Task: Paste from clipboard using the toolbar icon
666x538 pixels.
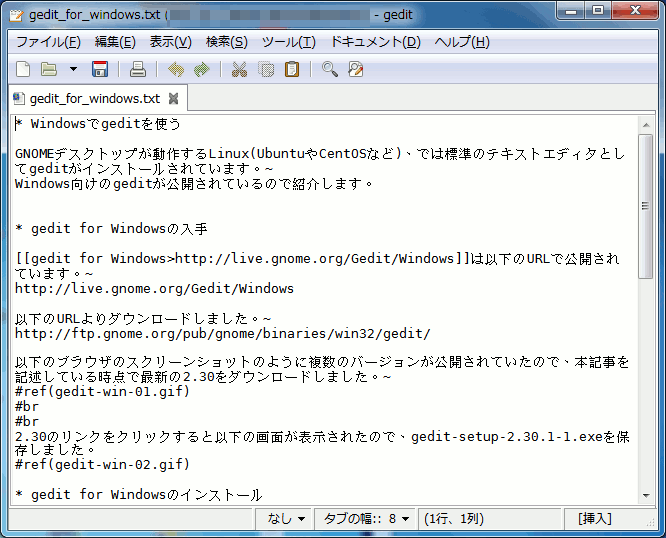Action: [x=292, y=69]
